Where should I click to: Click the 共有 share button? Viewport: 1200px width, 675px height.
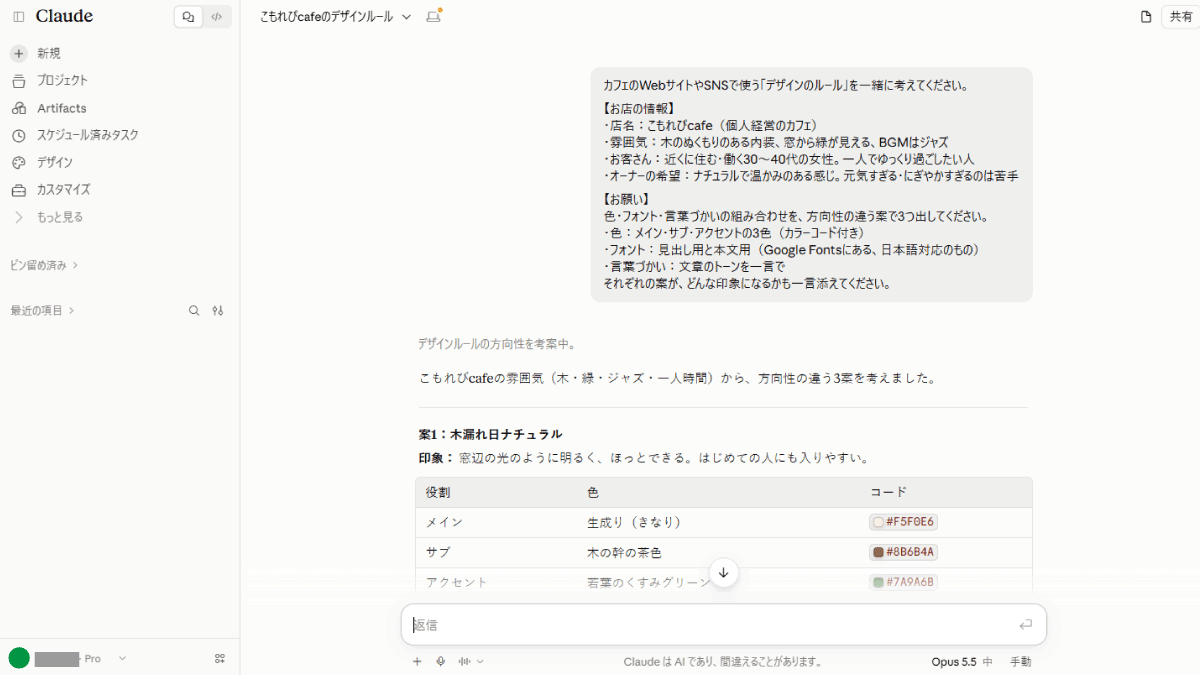1181,17
